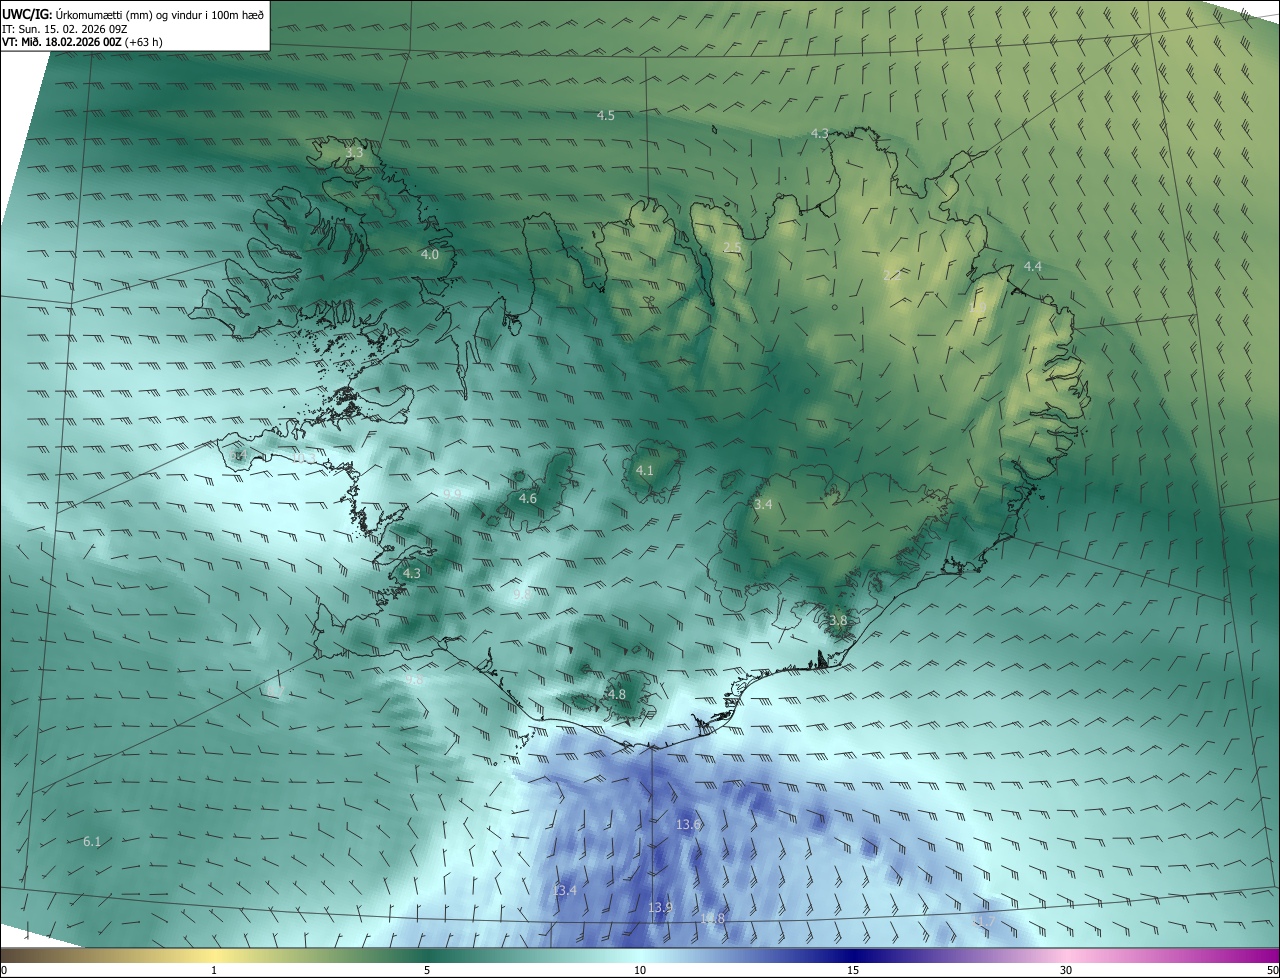
Task: Click the 13.4 value label over the sea
Action: (x=564, y=890)
